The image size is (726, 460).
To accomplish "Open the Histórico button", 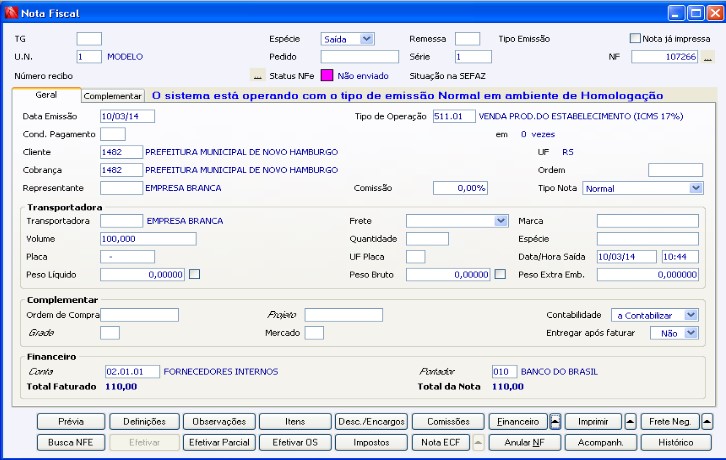I will [676, 442].
